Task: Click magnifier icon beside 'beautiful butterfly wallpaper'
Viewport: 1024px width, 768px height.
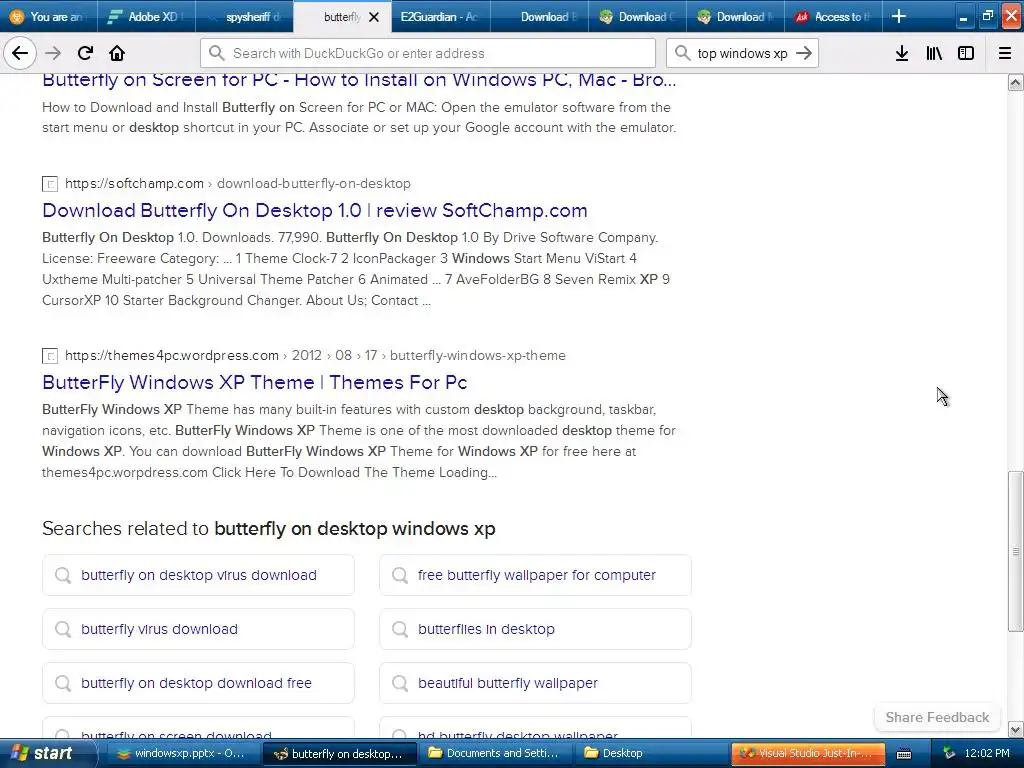Action: click(400, 683)
